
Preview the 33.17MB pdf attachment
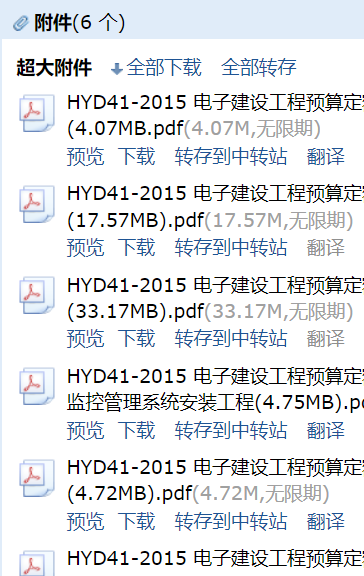86,338
